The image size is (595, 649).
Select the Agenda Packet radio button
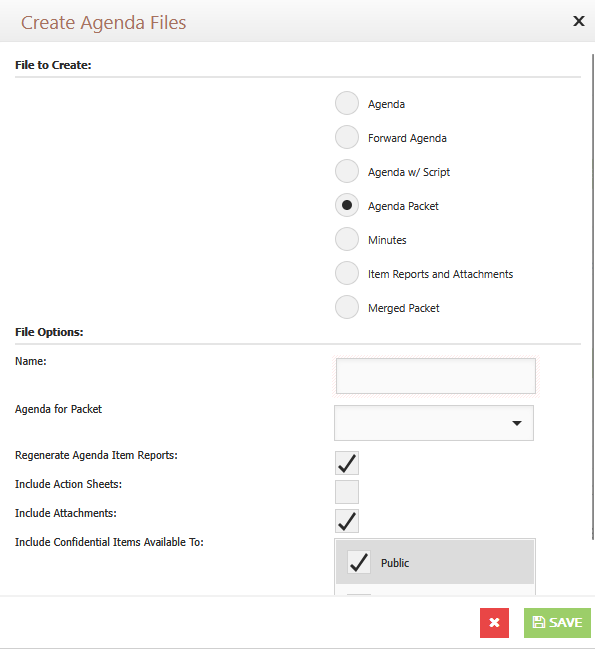tap(347, 205)
